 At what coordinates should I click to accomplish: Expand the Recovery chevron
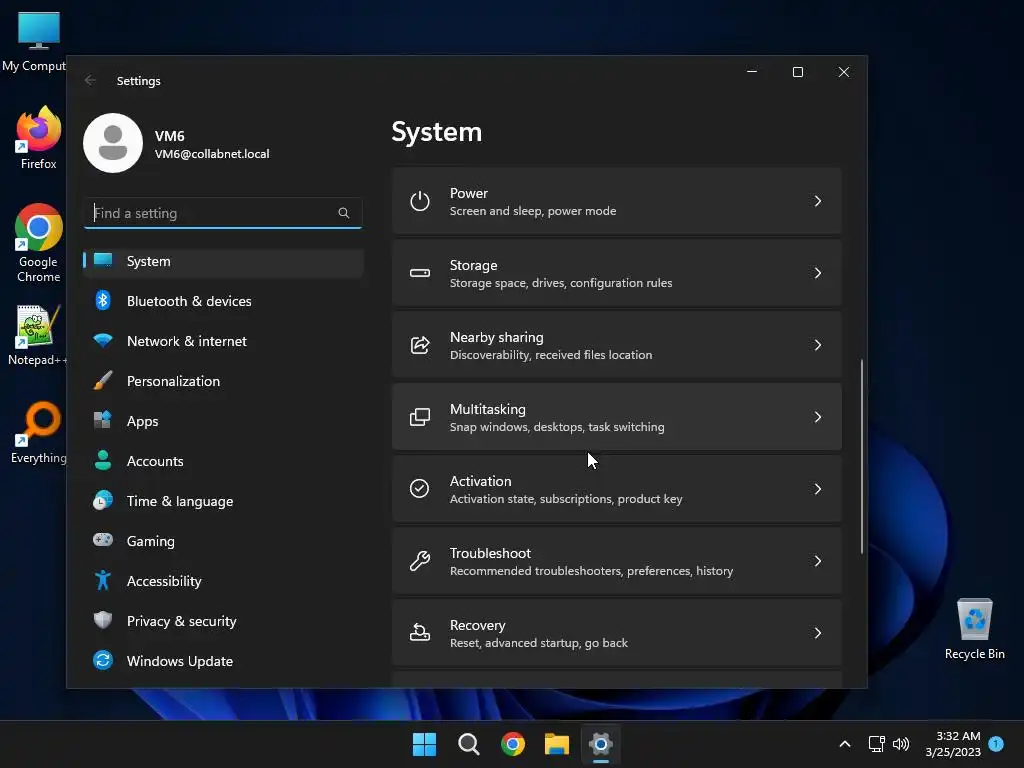[x=818, y=632]
